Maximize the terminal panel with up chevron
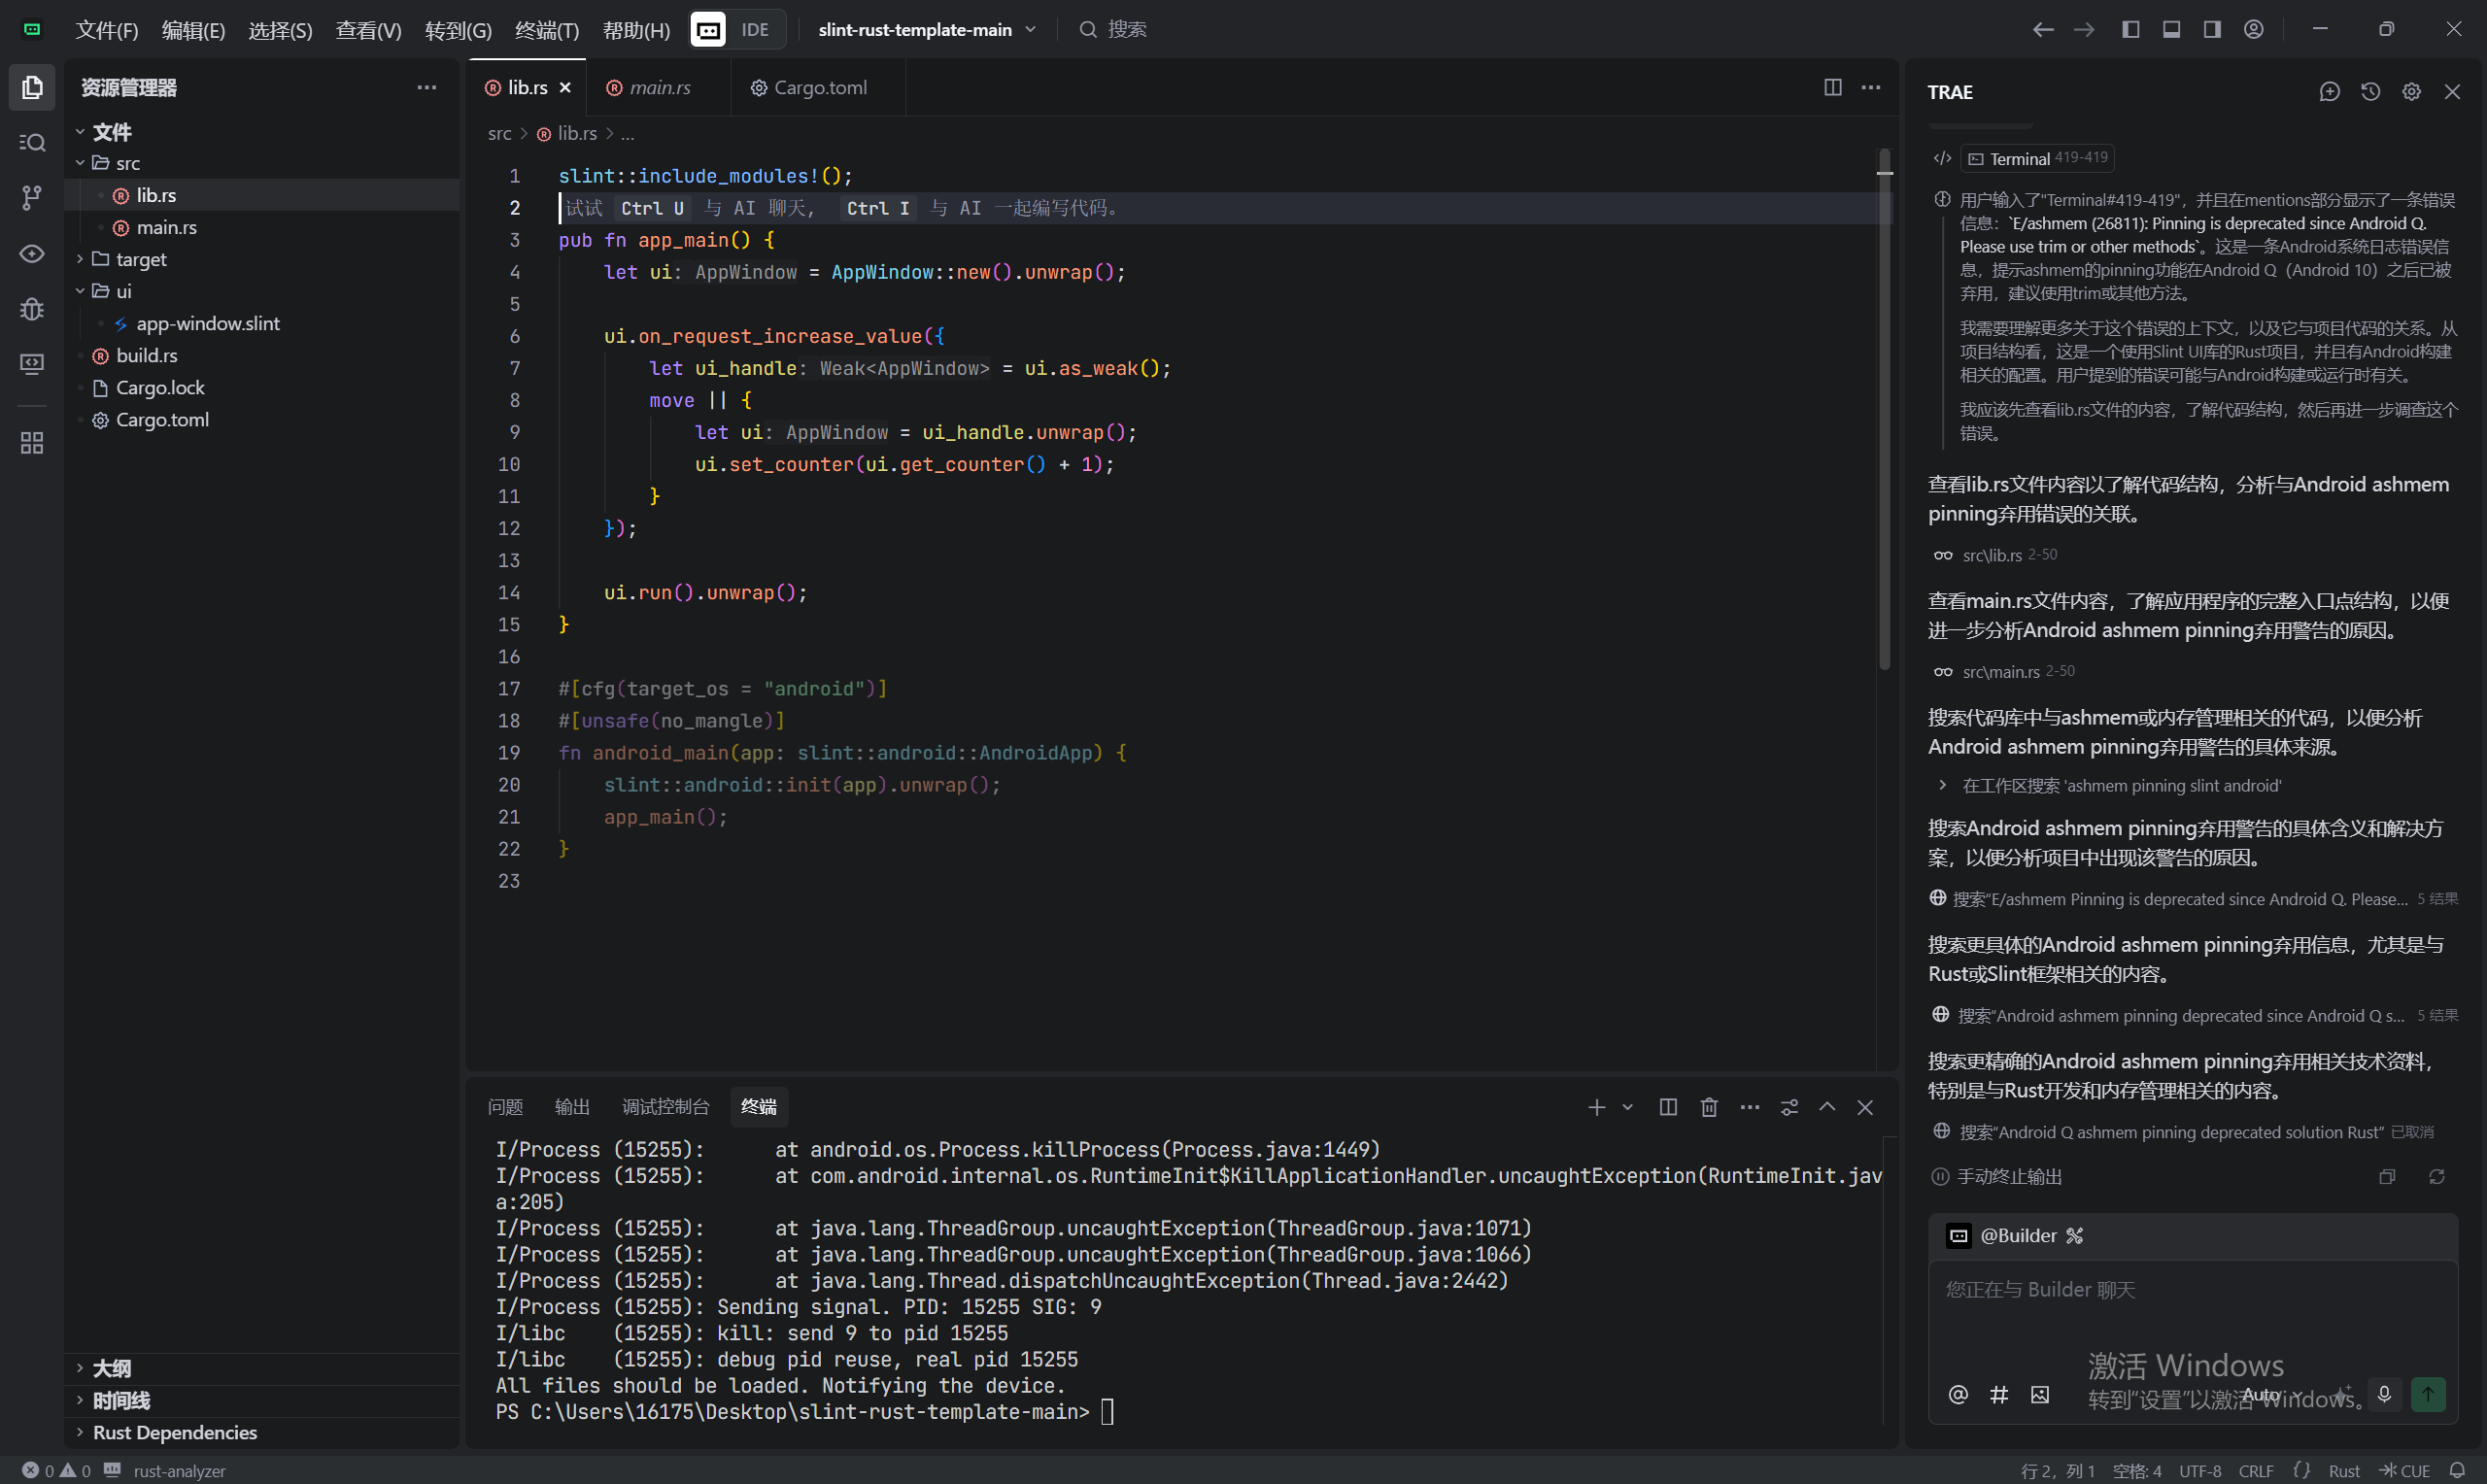Viewport: 2487px width, 1484px height. [1827, 1107]
